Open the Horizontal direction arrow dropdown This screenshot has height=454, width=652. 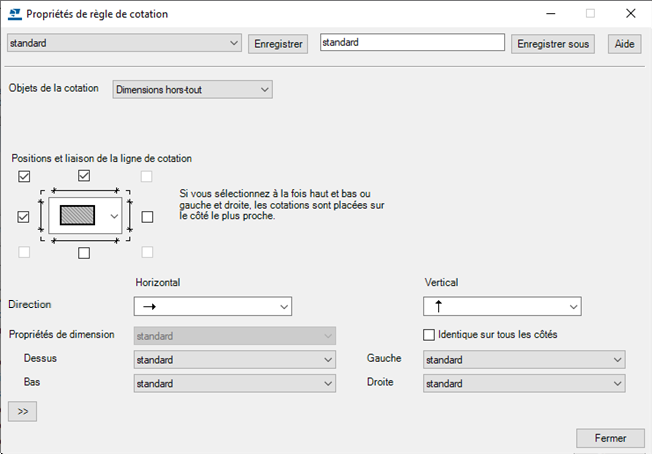coord(212,306)
